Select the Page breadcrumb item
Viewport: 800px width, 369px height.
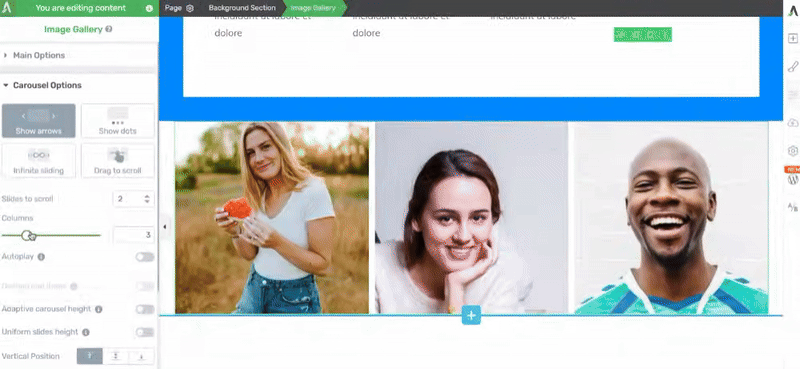tap(179, 8)
